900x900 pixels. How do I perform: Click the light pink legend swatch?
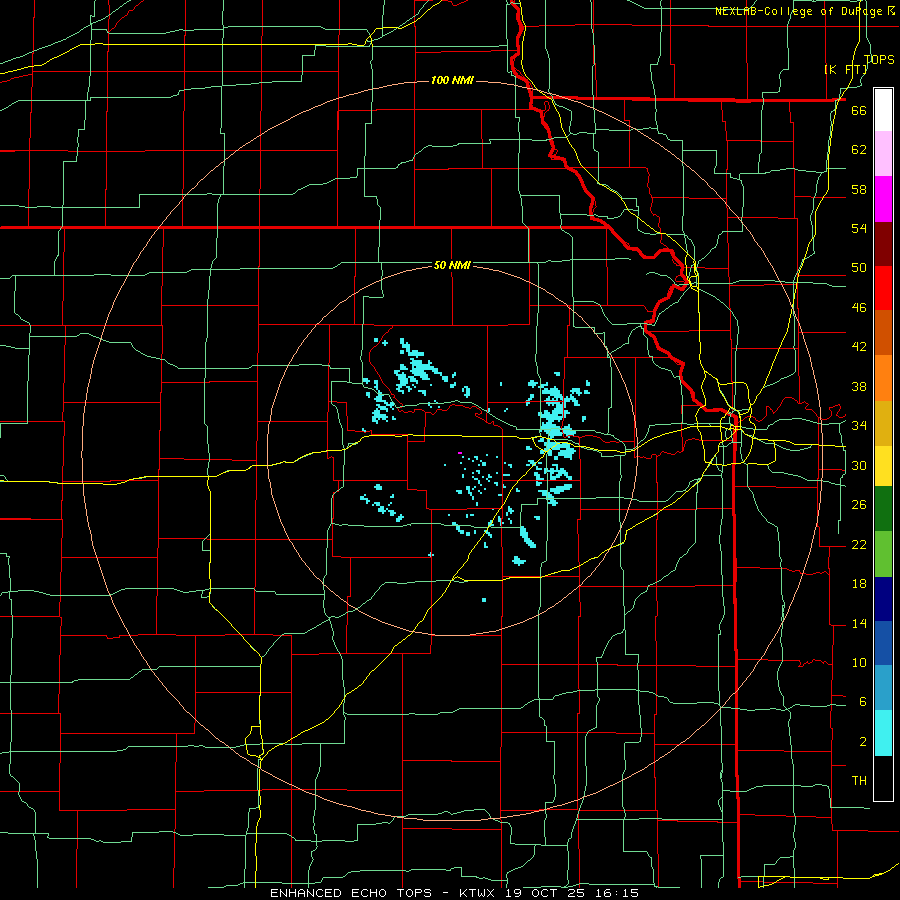(883, 154)
